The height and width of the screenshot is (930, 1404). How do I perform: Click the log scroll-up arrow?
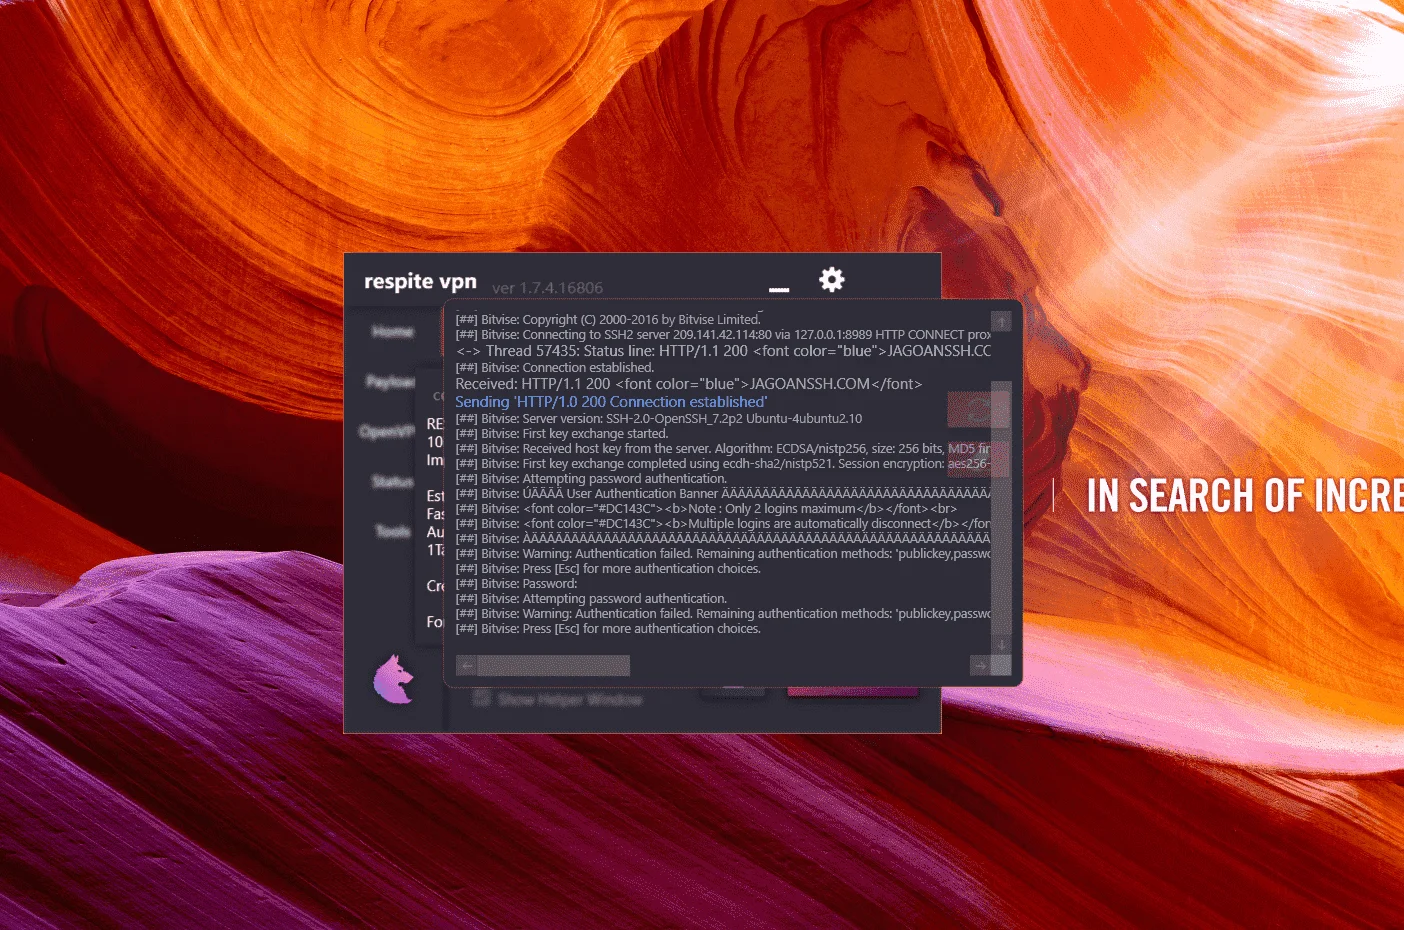click(x=1001, y=321)
